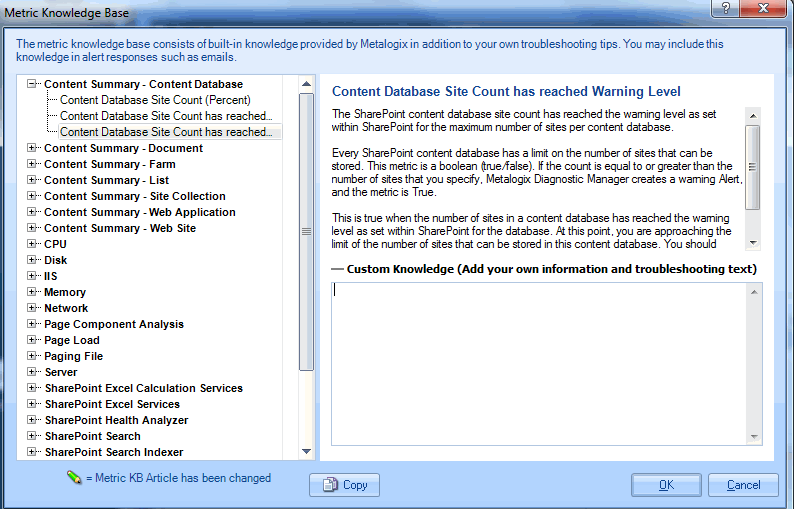Expand SharePoint Excel Calculation Services node
This screenshot has width=794, height=509.
tap(31, 388)
